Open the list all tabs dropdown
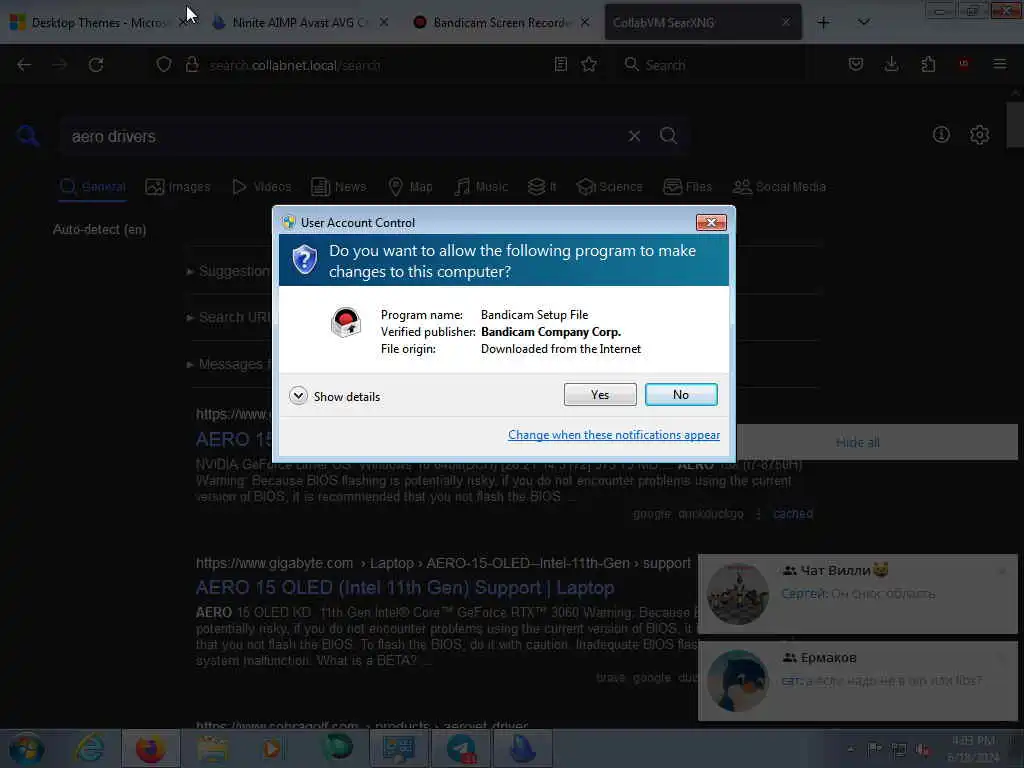The width and height of the screenshot is (1024, 768). click(863, 23)
